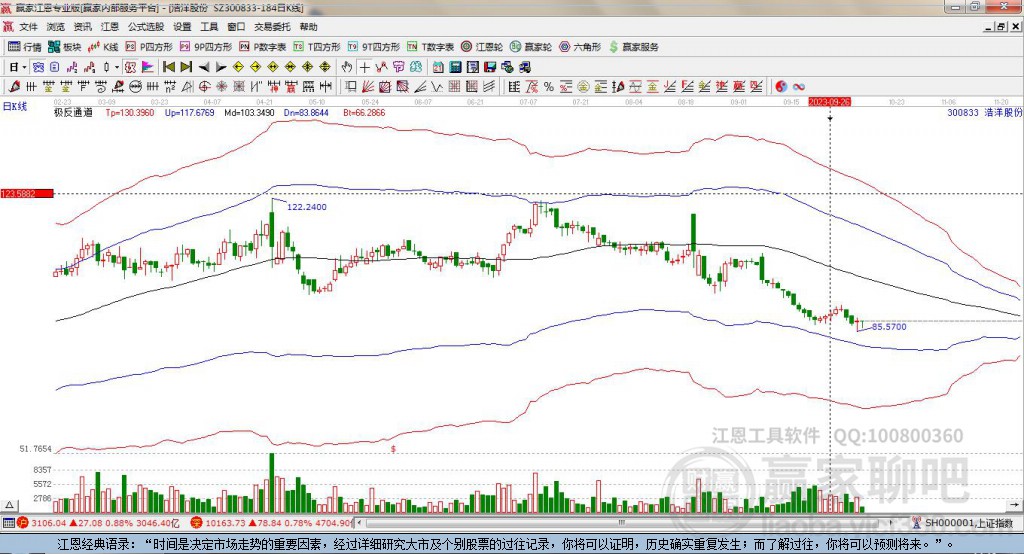Toggle the red-framed indicator button
This screenshot has height=554, width=1024.
tap(130, 67)
